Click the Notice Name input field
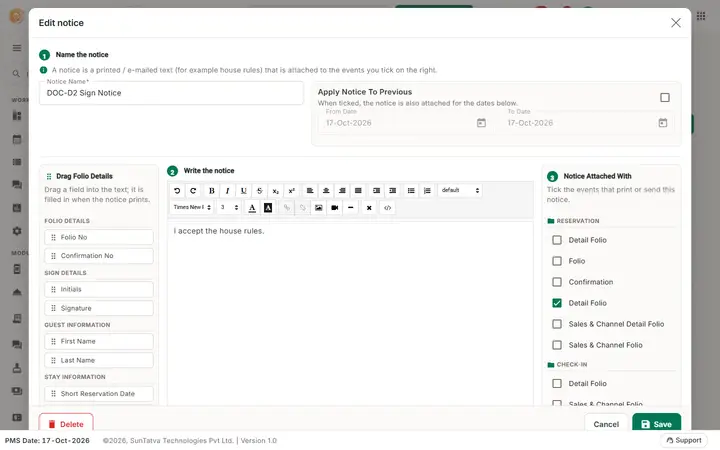720x450 pixels. (171, 93)
